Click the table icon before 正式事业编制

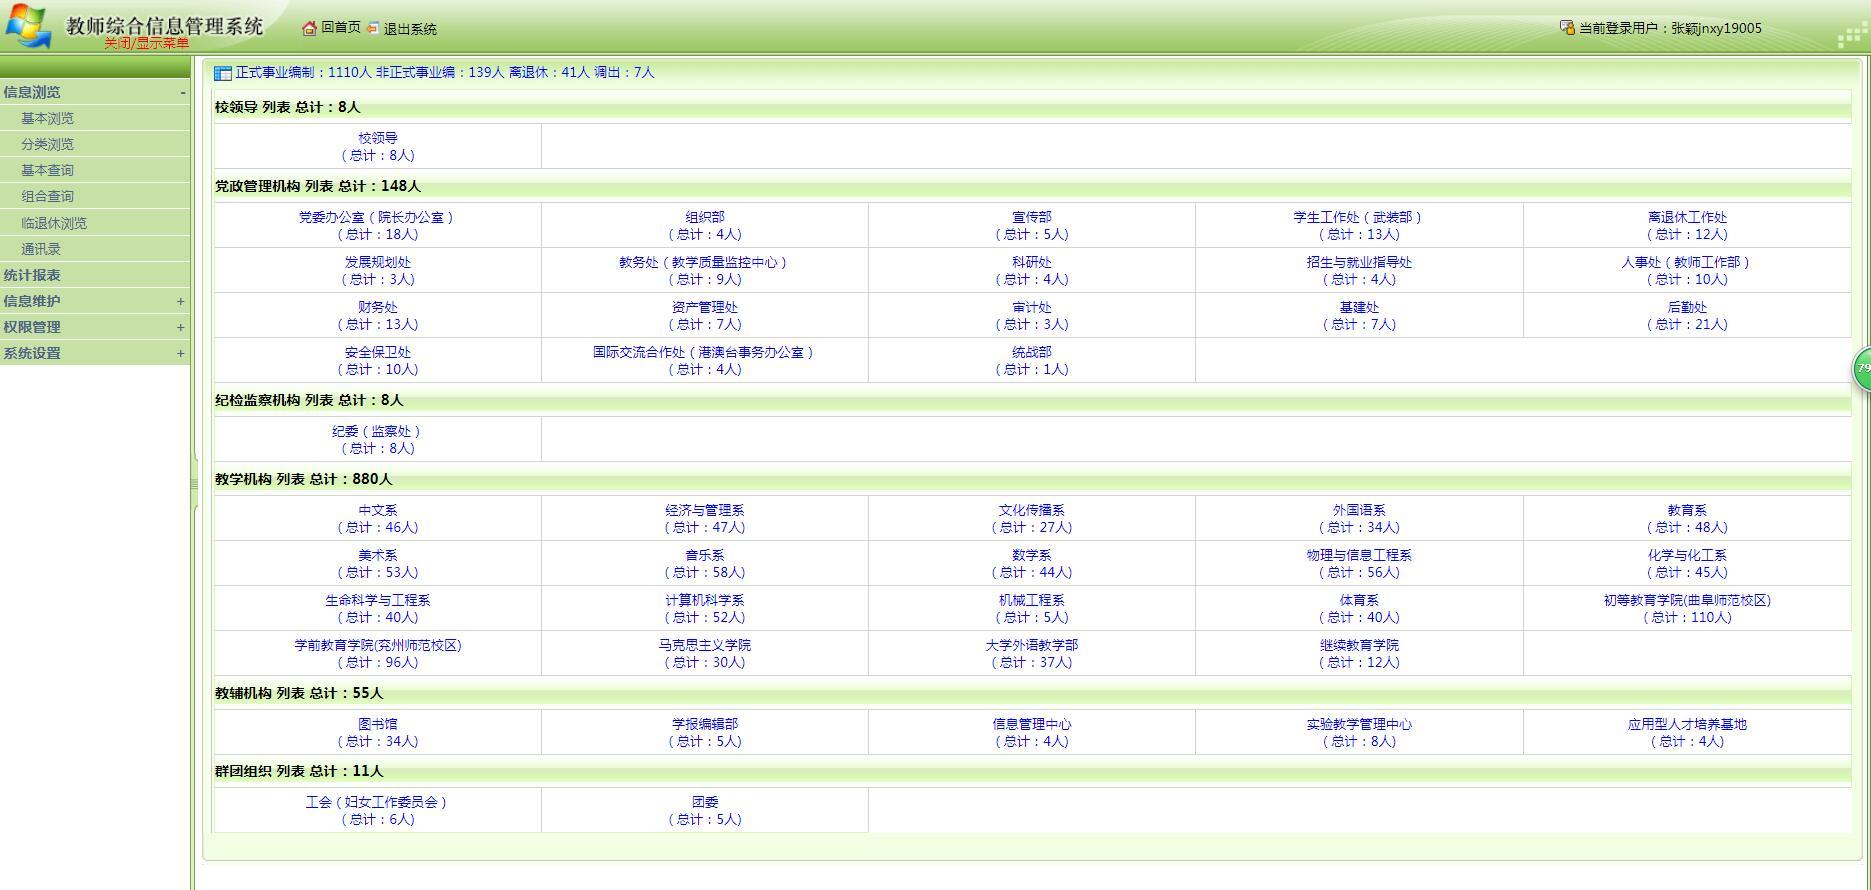click(223, 73)
